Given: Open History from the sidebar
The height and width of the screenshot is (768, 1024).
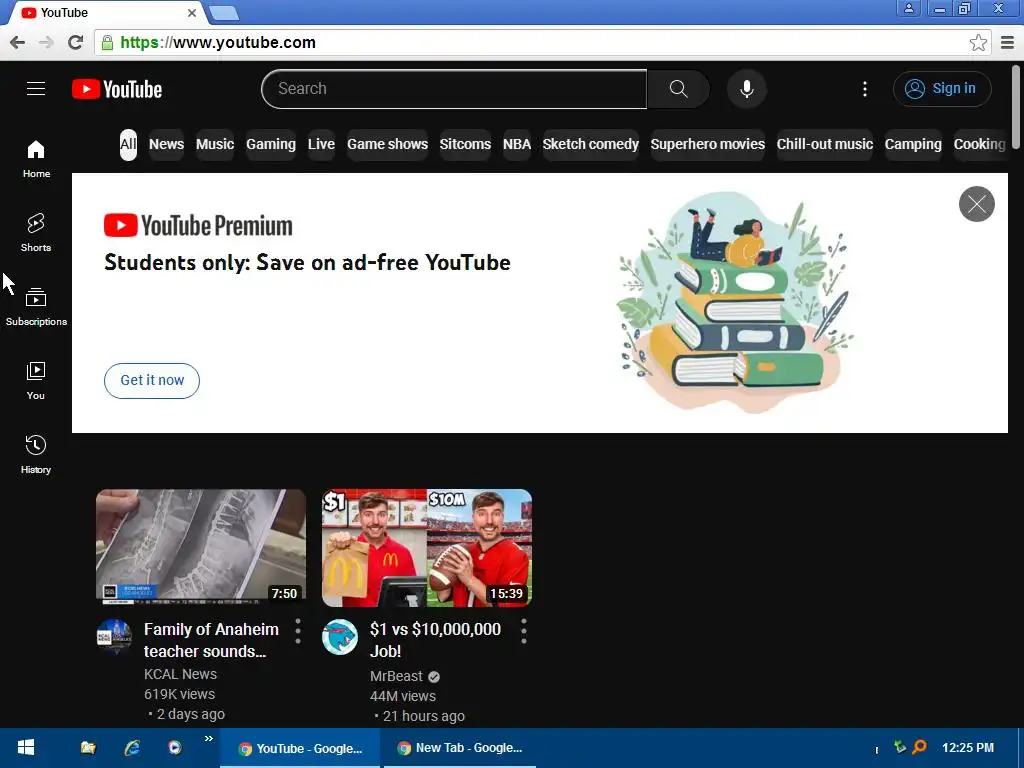Looking at the screenshot, I should 36,455.
